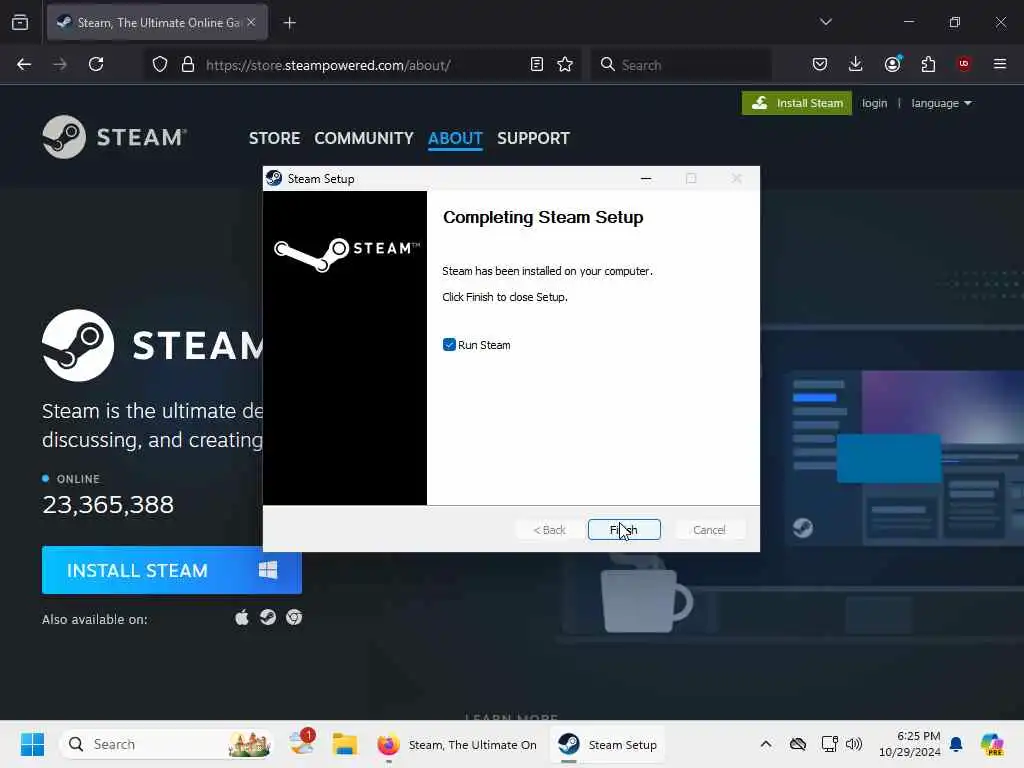Open the extensions puzzle icon

coord(928,64)
